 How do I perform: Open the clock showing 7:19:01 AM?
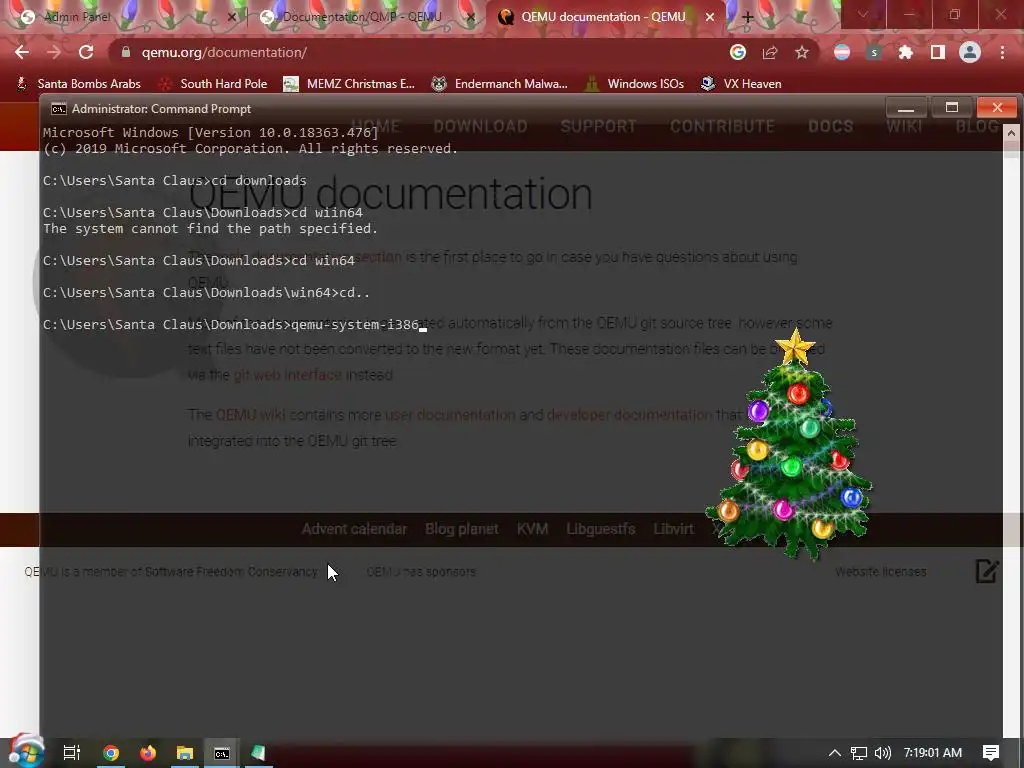[x=933, y=753]
